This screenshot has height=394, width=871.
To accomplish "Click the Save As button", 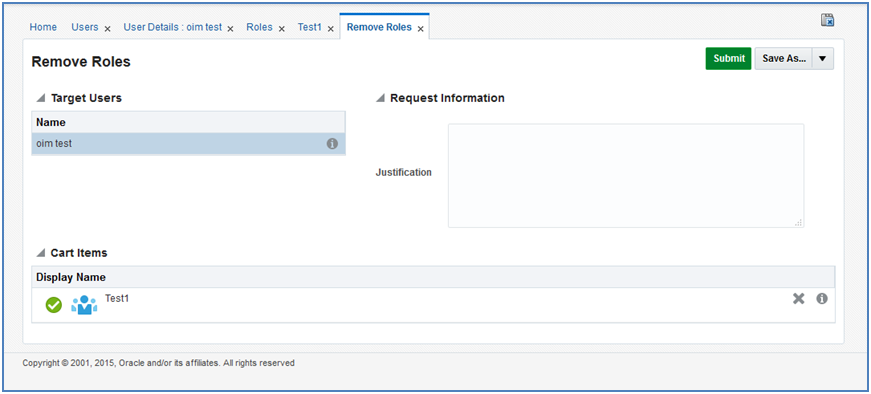I will (x=784, y=58).
